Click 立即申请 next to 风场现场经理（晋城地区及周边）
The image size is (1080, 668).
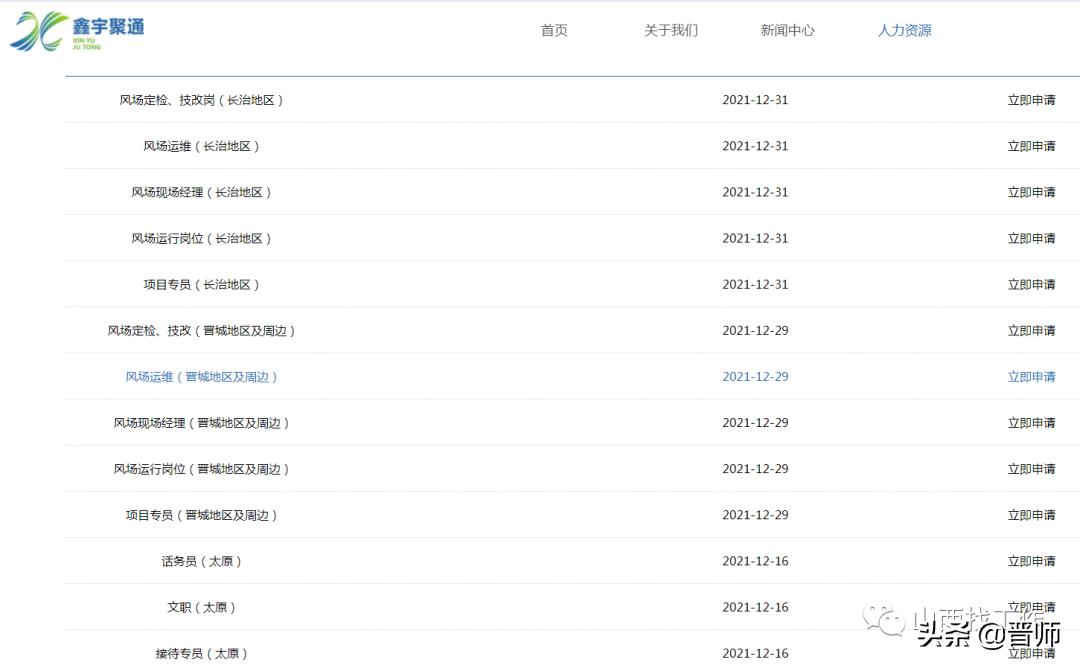1031,423
